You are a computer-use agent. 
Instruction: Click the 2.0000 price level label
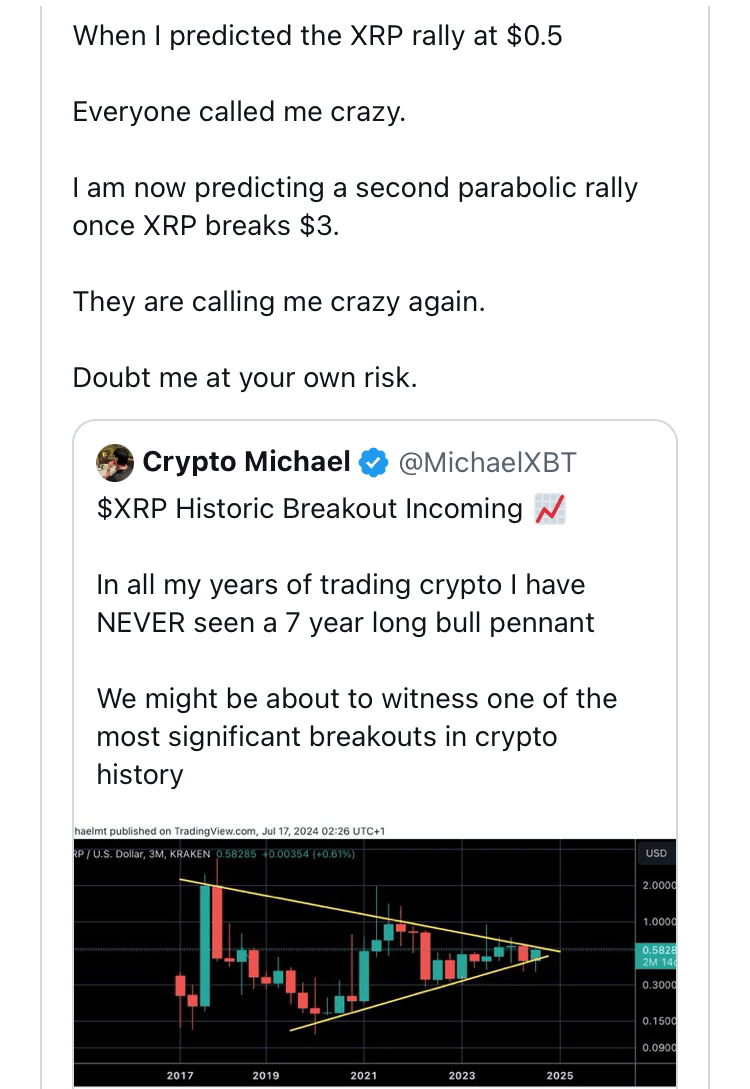[657, 886]
